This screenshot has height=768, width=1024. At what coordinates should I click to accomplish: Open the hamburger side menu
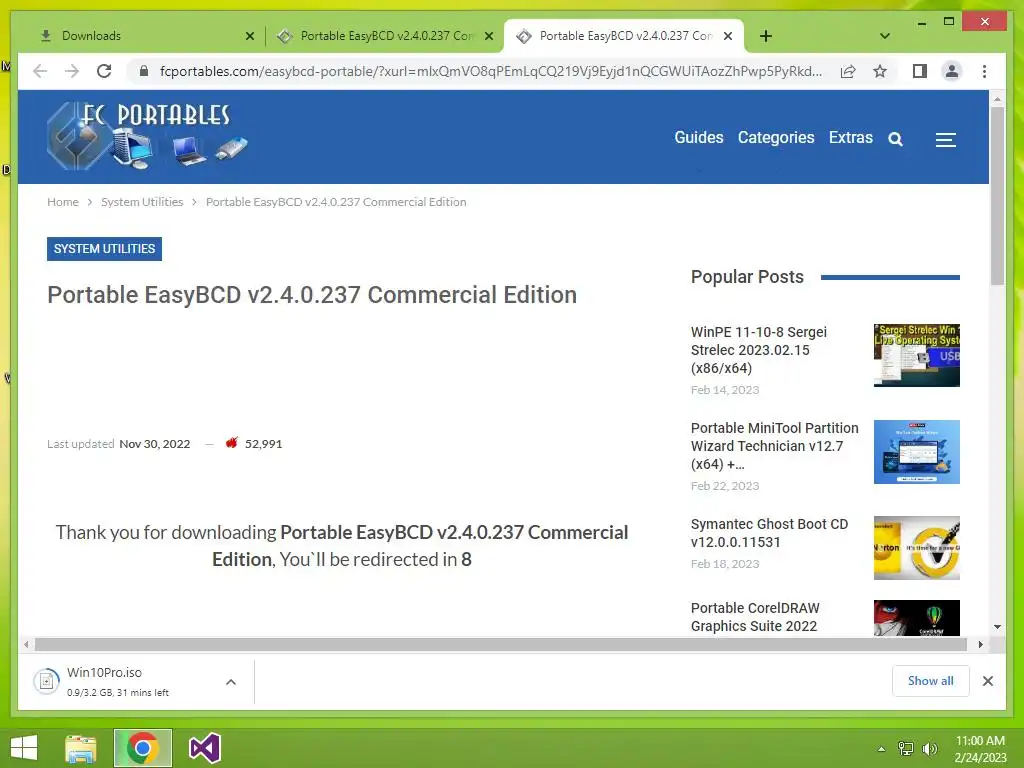945,140
